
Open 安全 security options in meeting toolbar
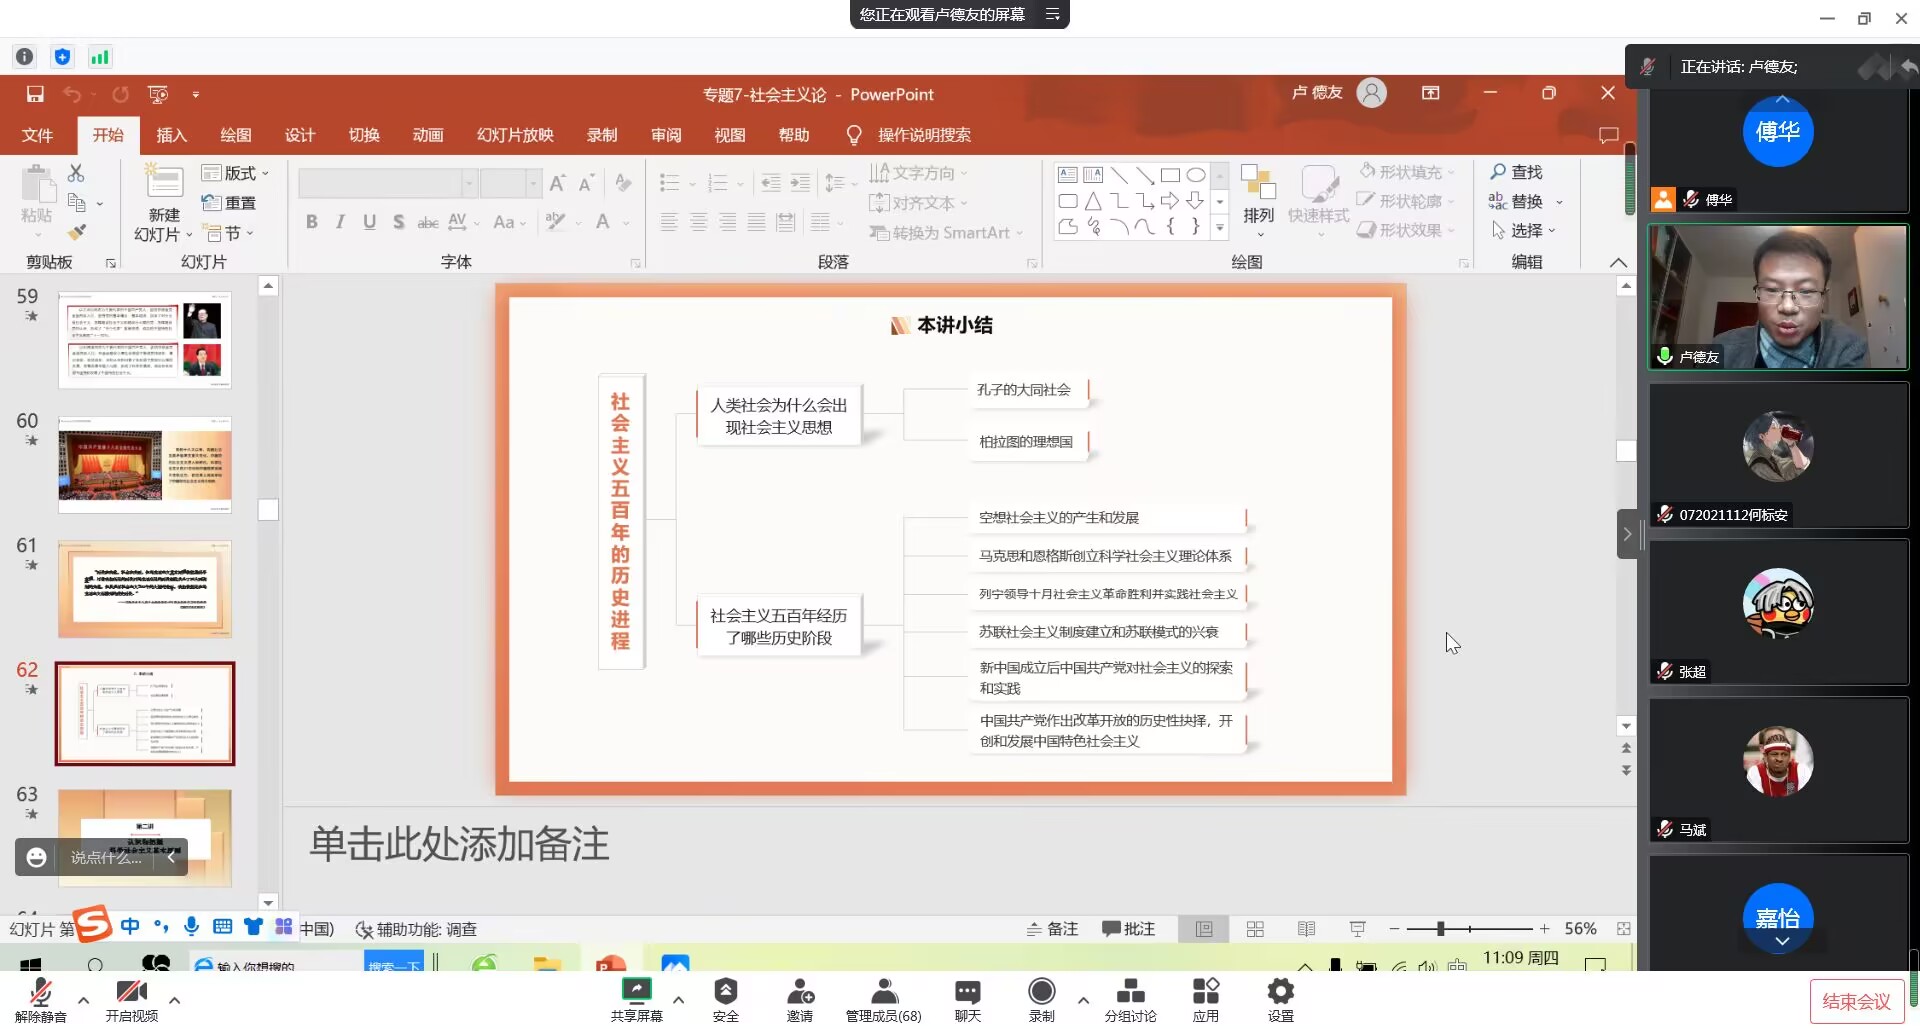pos(726,1000)
